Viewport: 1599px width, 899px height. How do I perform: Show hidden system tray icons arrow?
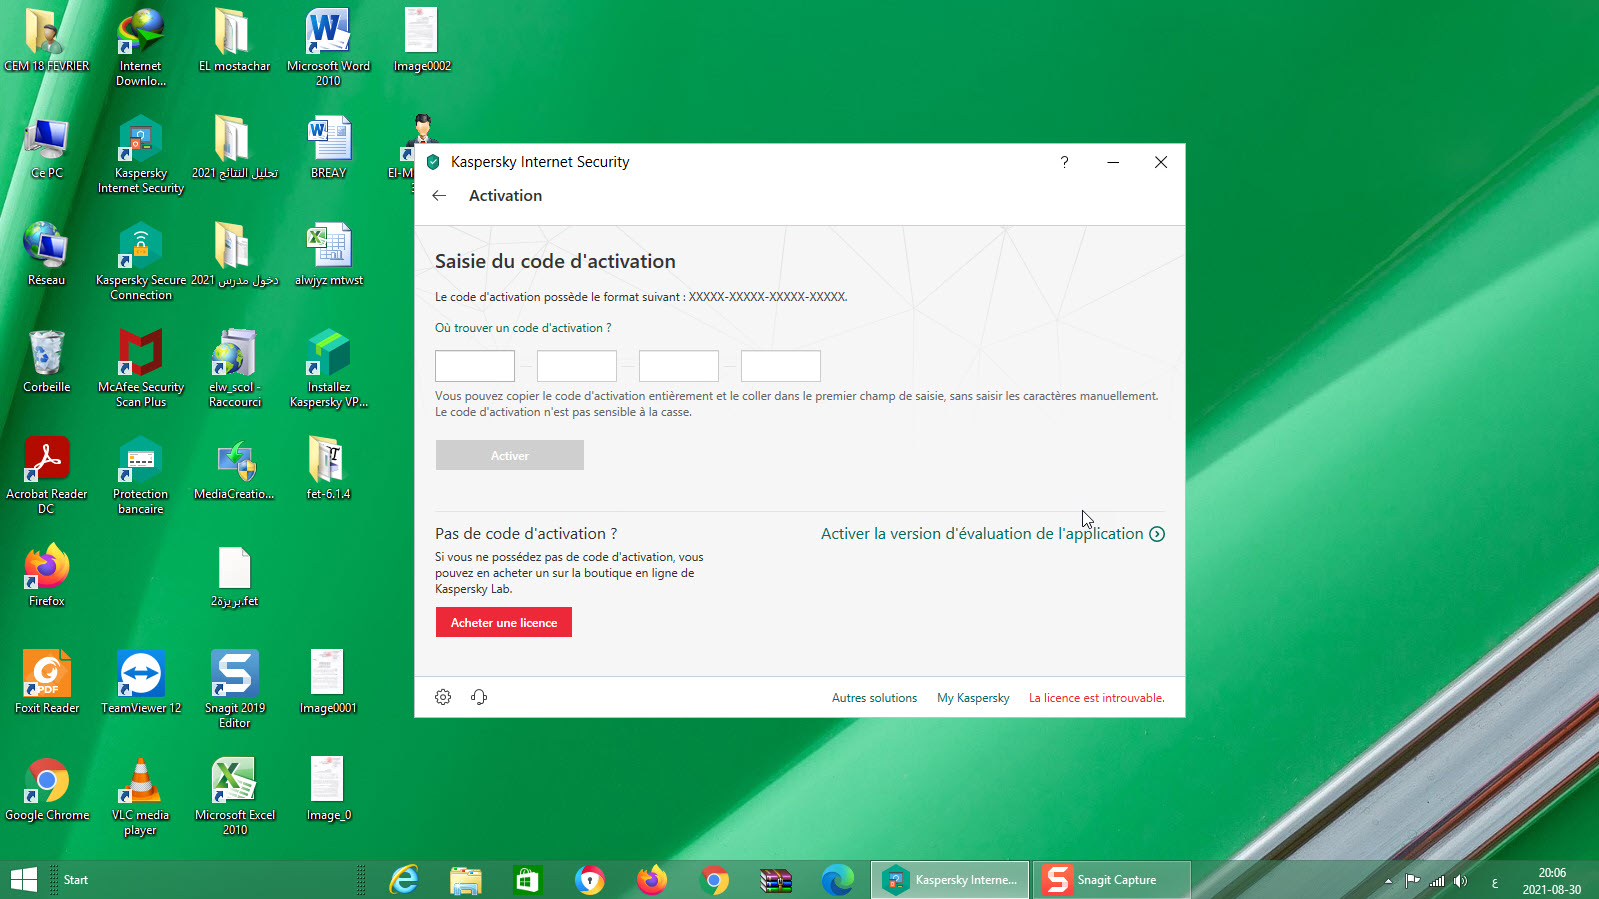[1388, 881]
